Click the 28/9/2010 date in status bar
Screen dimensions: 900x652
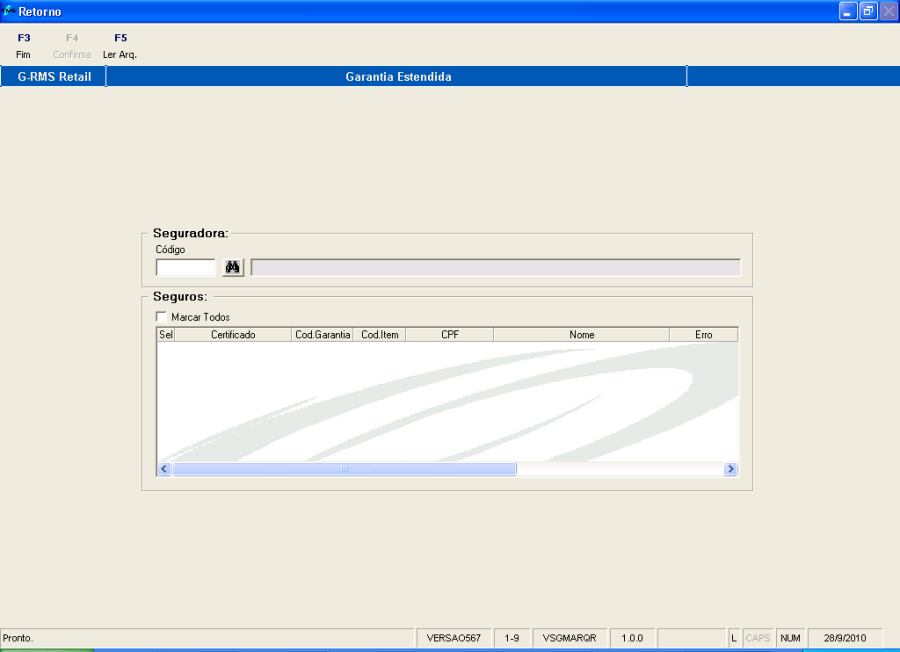845,638
